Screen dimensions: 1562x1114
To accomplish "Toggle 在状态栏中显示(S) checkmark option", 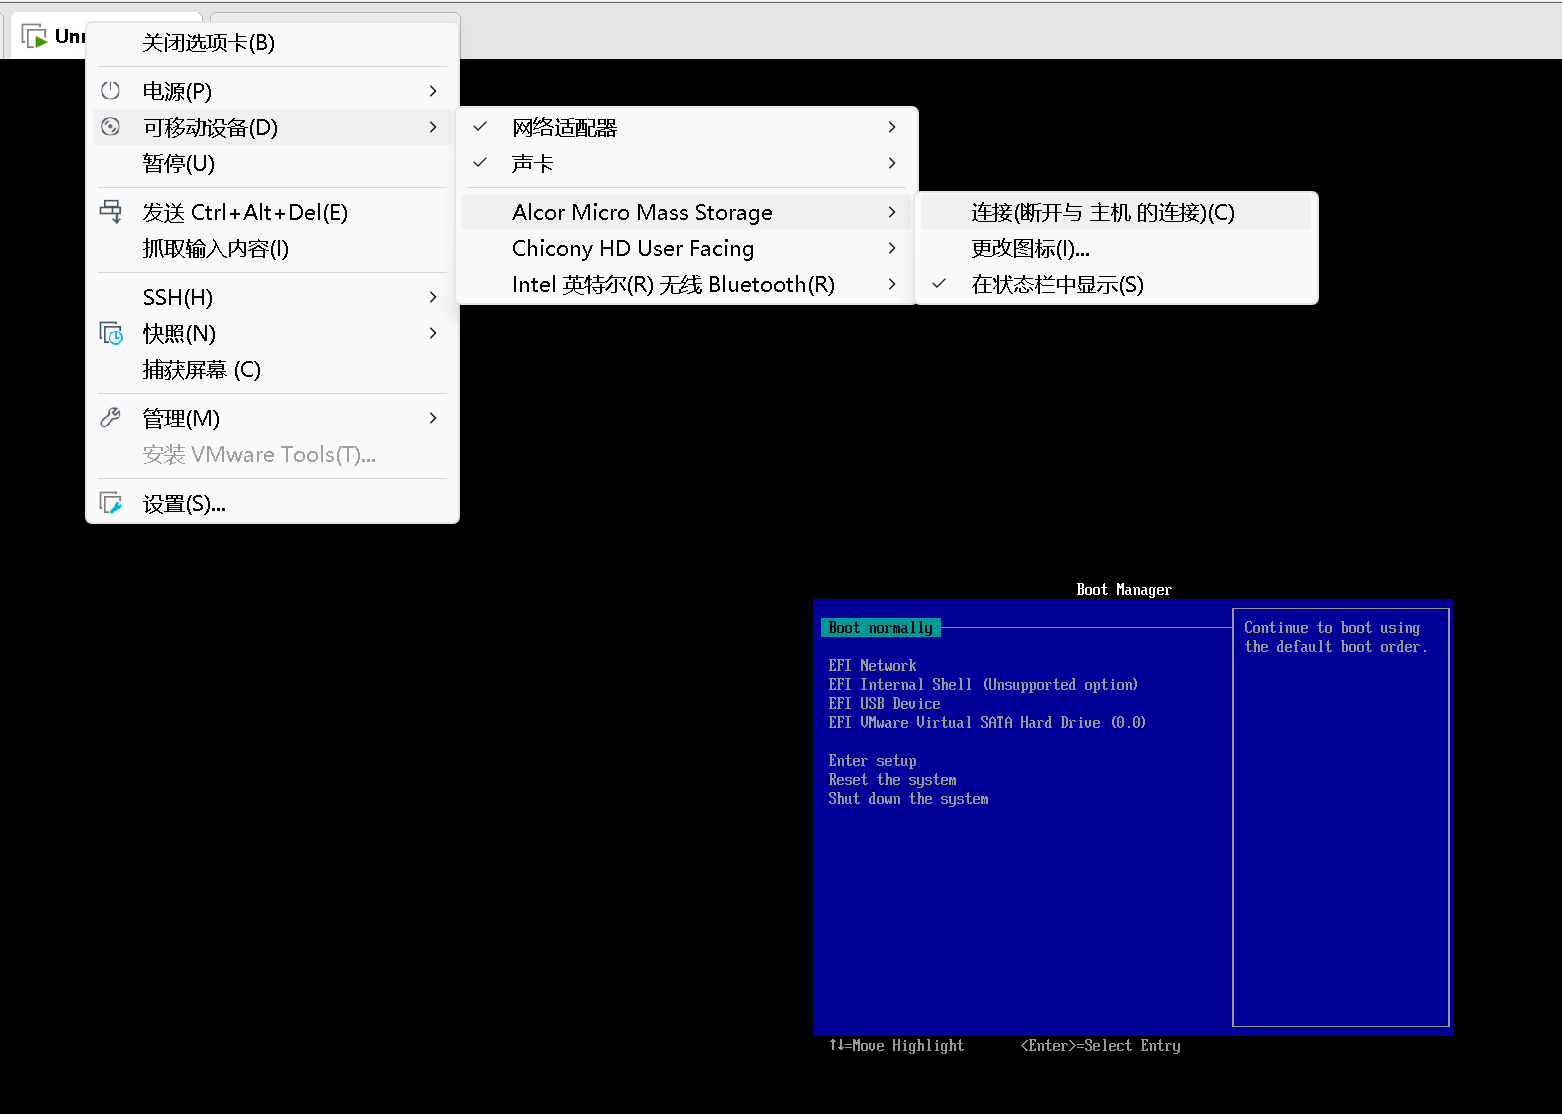I will (x=1057, y=285).
